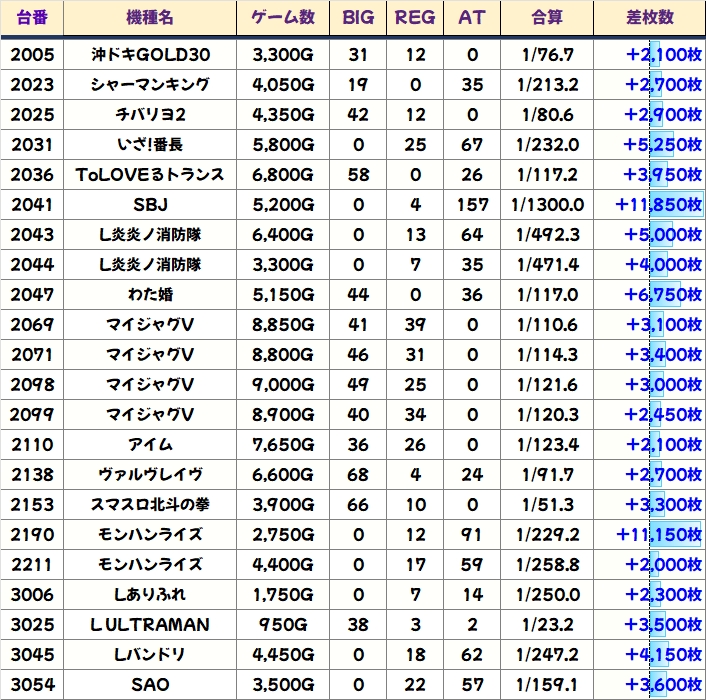This screenshot has width=706, height=700.
Task: Click the 6,800G game count cell
Action: 283,175
